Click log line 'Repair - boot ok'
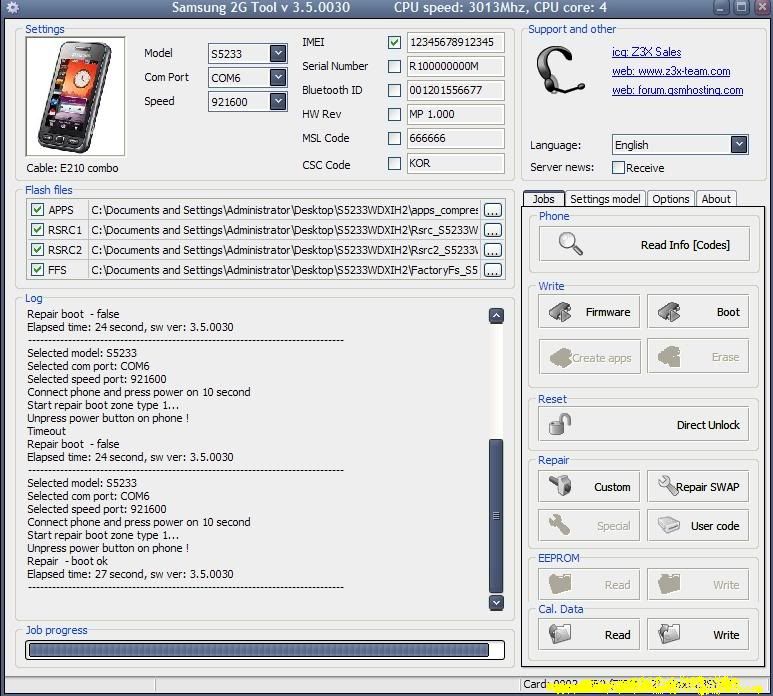Viewport: 773px width, 696px height. pyautogui.click(x=68, y=561)
